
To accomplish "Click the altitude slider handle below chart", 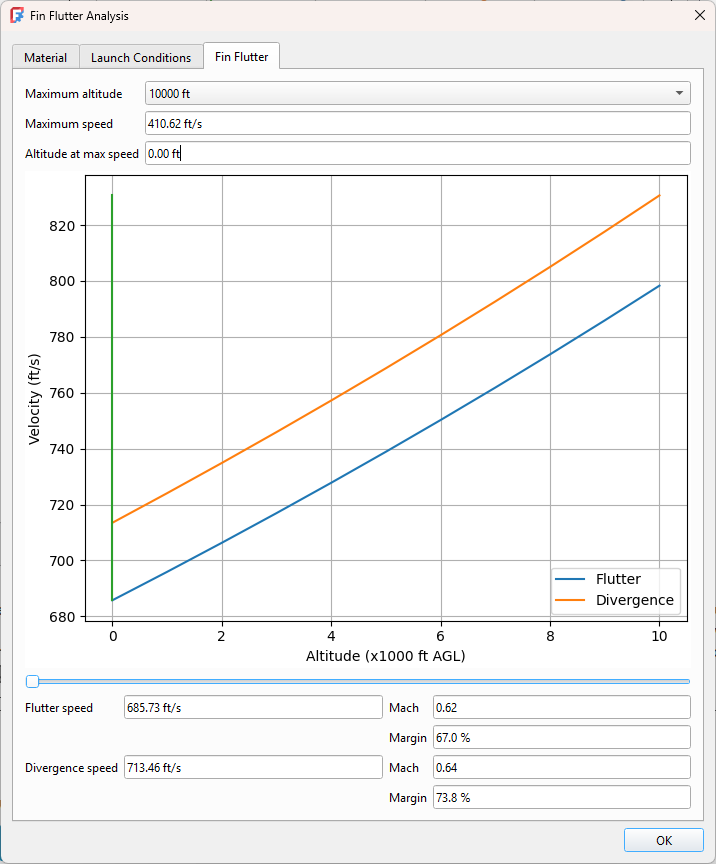I will tap(32, 681).
